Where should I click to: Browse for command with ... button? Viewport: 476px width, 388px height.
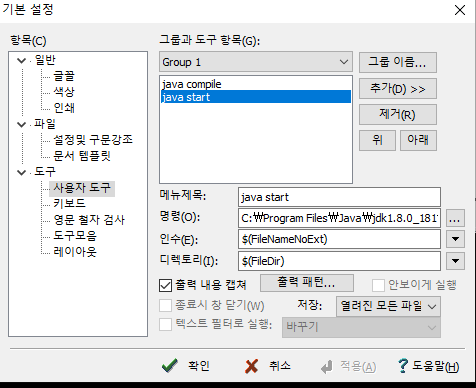tap(455, 218)
